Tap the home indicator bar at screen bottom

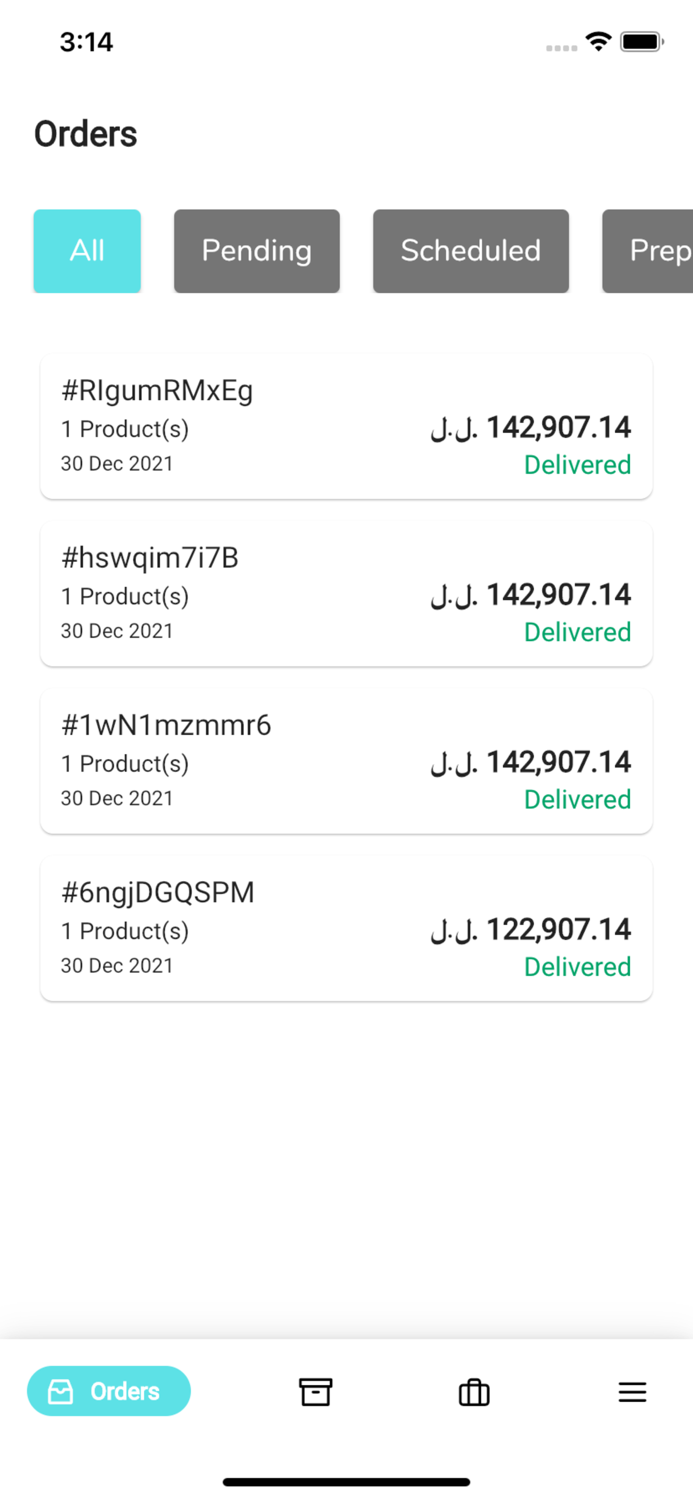(x=346, y=1482)
